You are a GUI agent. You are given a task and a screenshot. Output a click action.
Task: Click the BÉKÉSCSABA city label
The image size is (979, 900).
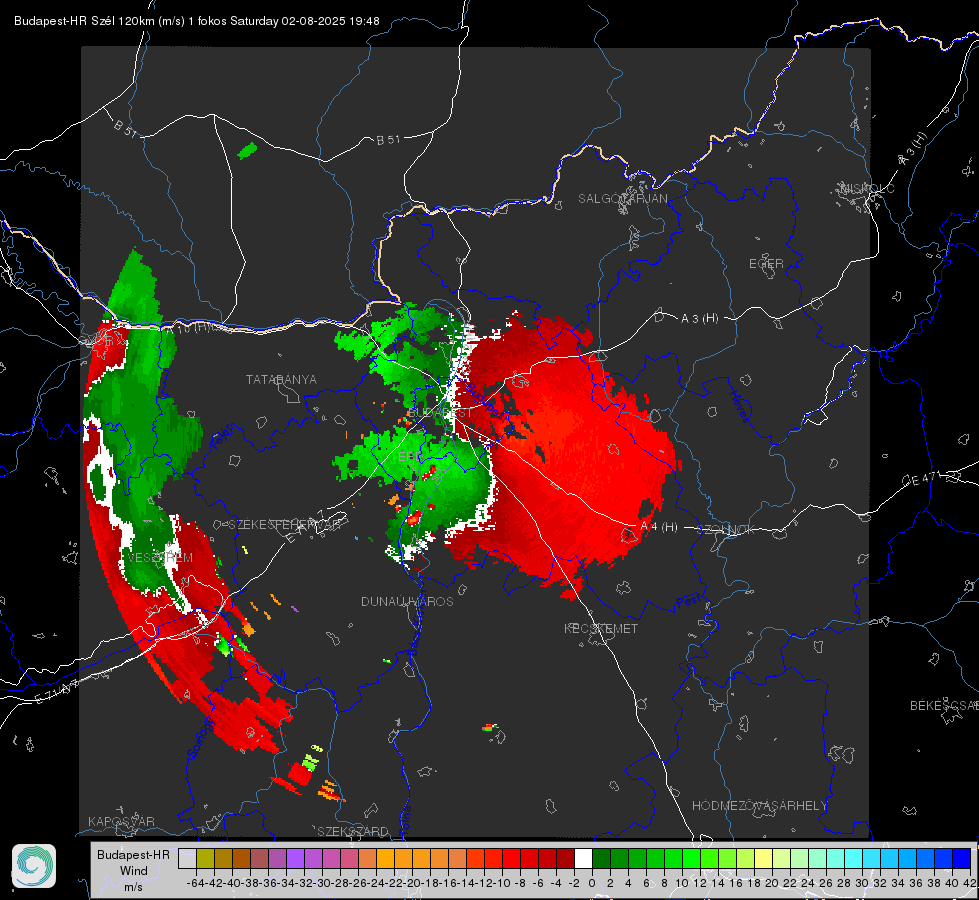pos(944,706)
